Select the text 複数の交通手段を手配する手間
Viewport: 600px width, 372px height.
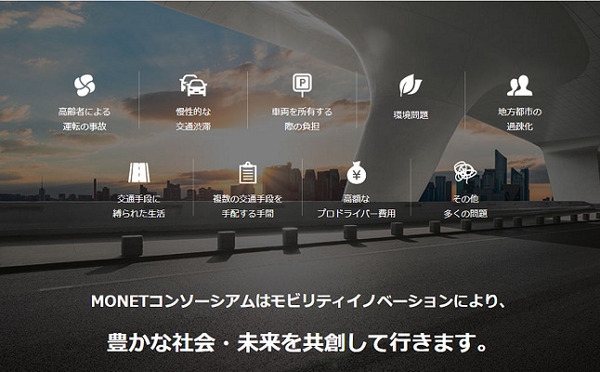pos(248,206)
